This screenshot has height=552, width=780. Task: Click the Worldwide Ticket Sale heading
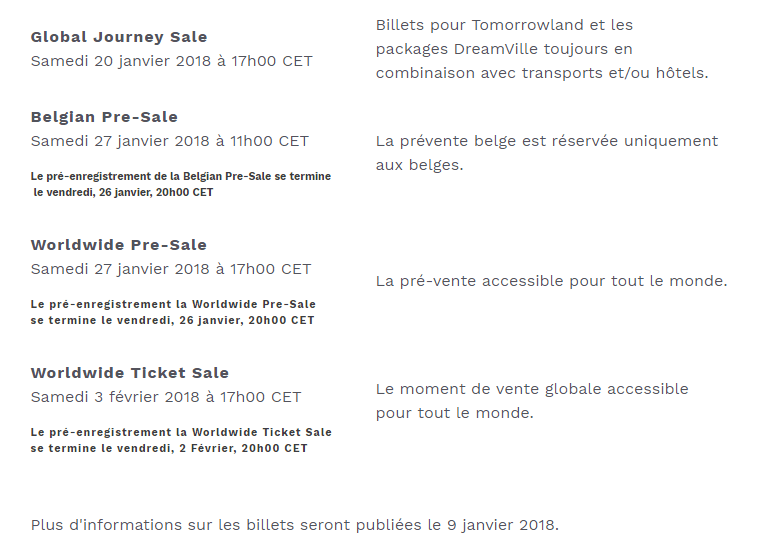tap(130, 373)
